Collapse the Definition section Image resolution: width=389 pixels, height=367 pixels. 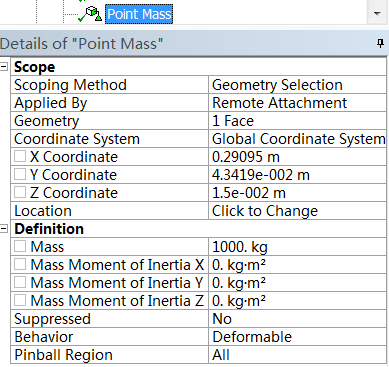[x=4, y=229]
